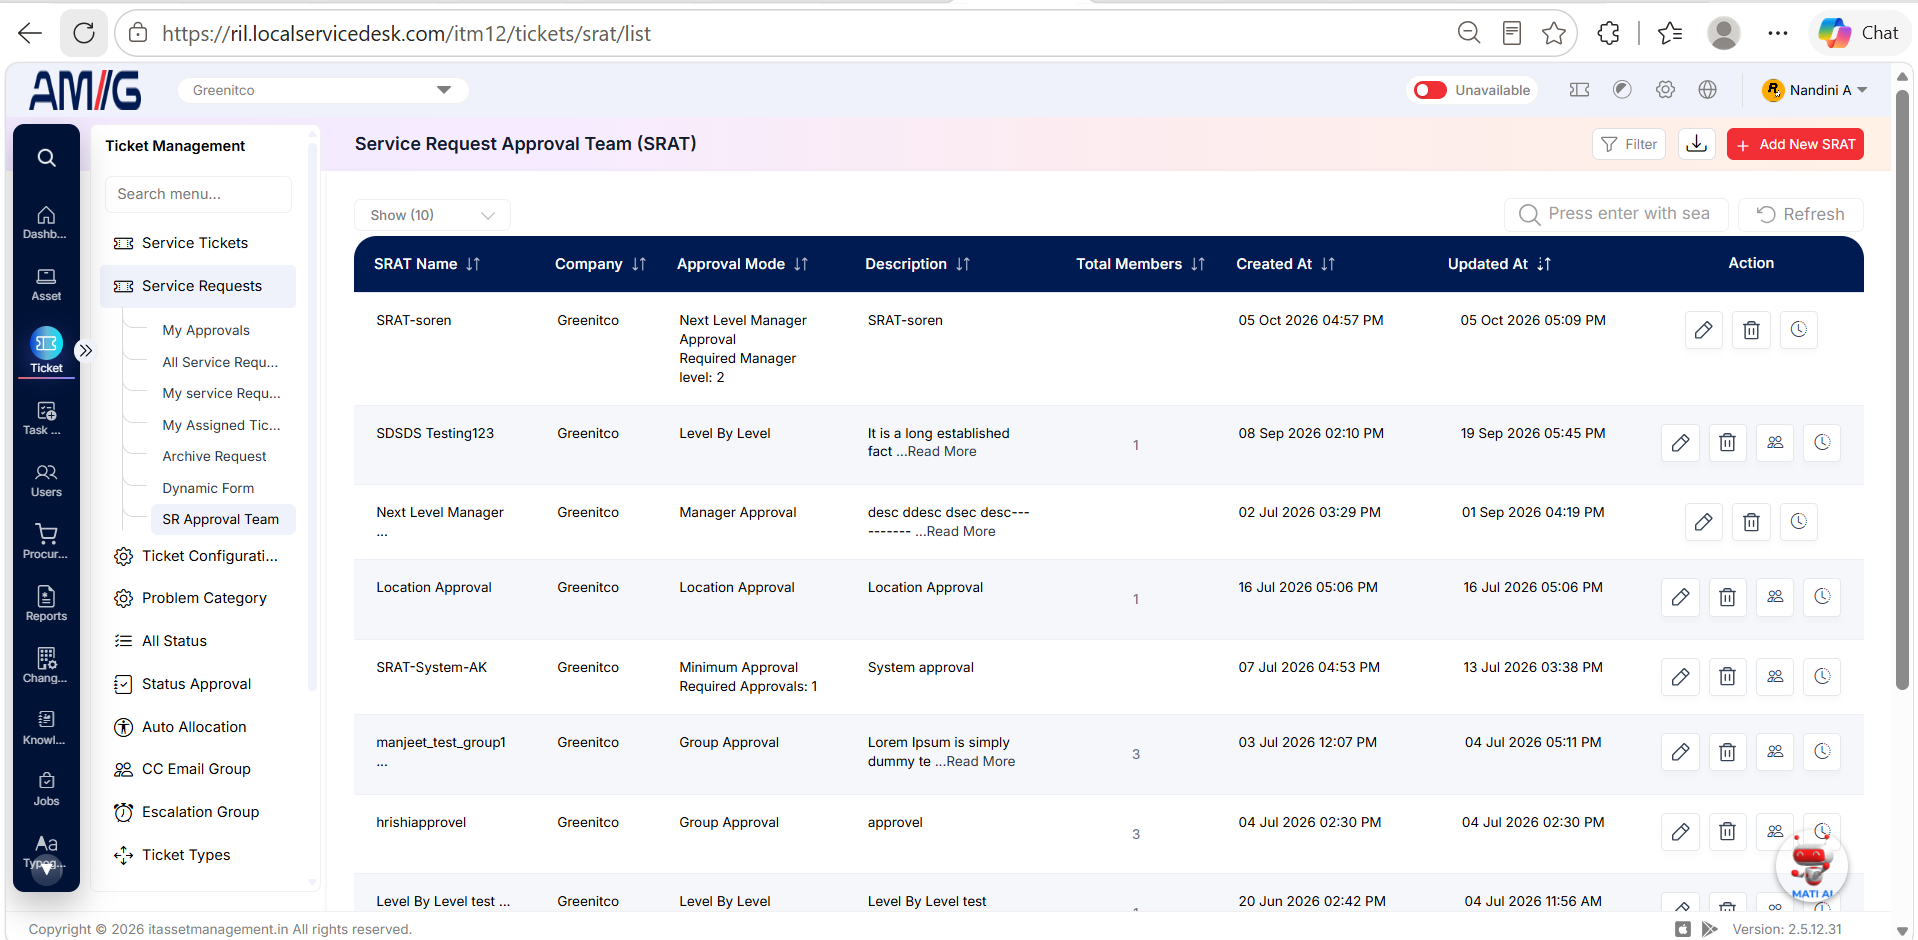
Task: Select Escalation Group menu item
Action: (200, 812)
